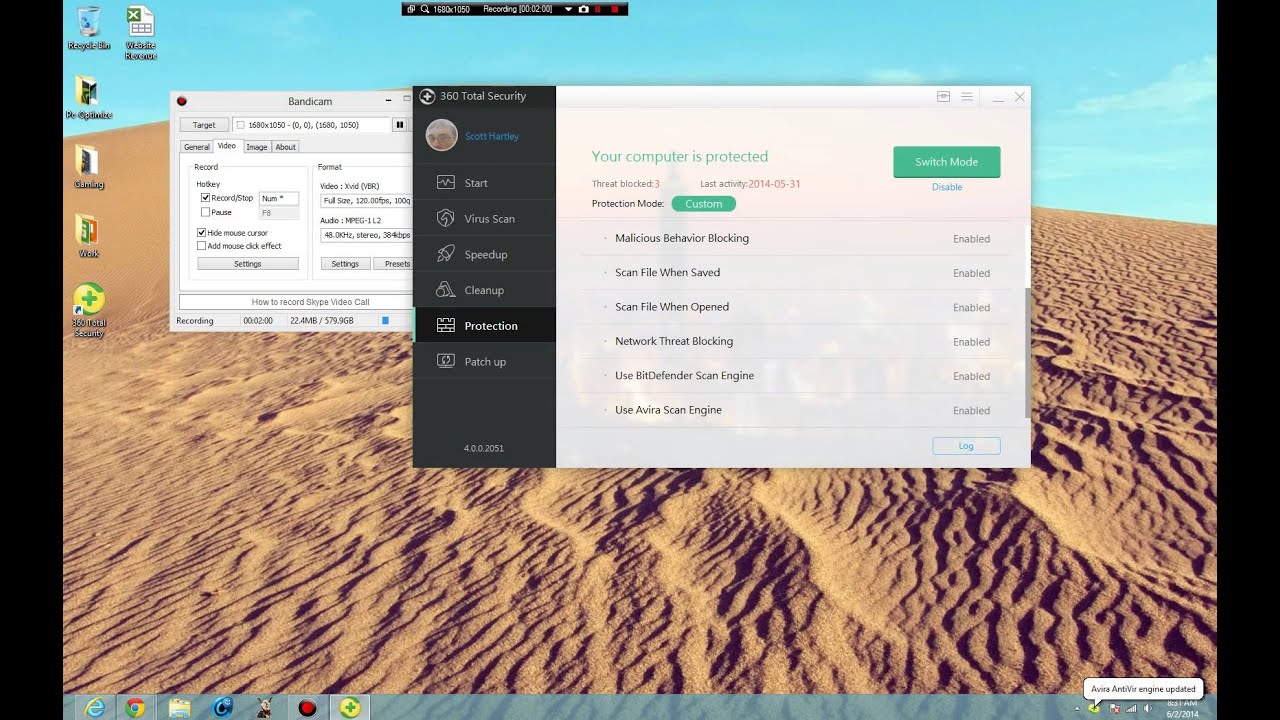Open the Start section in 360 sidebar
The image size is (1280, 720).
(484, 183)
